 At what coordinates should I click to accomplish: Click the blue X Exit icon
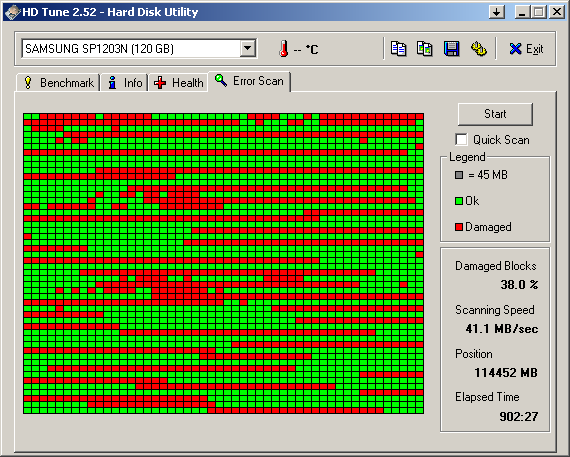click(515, 49)
